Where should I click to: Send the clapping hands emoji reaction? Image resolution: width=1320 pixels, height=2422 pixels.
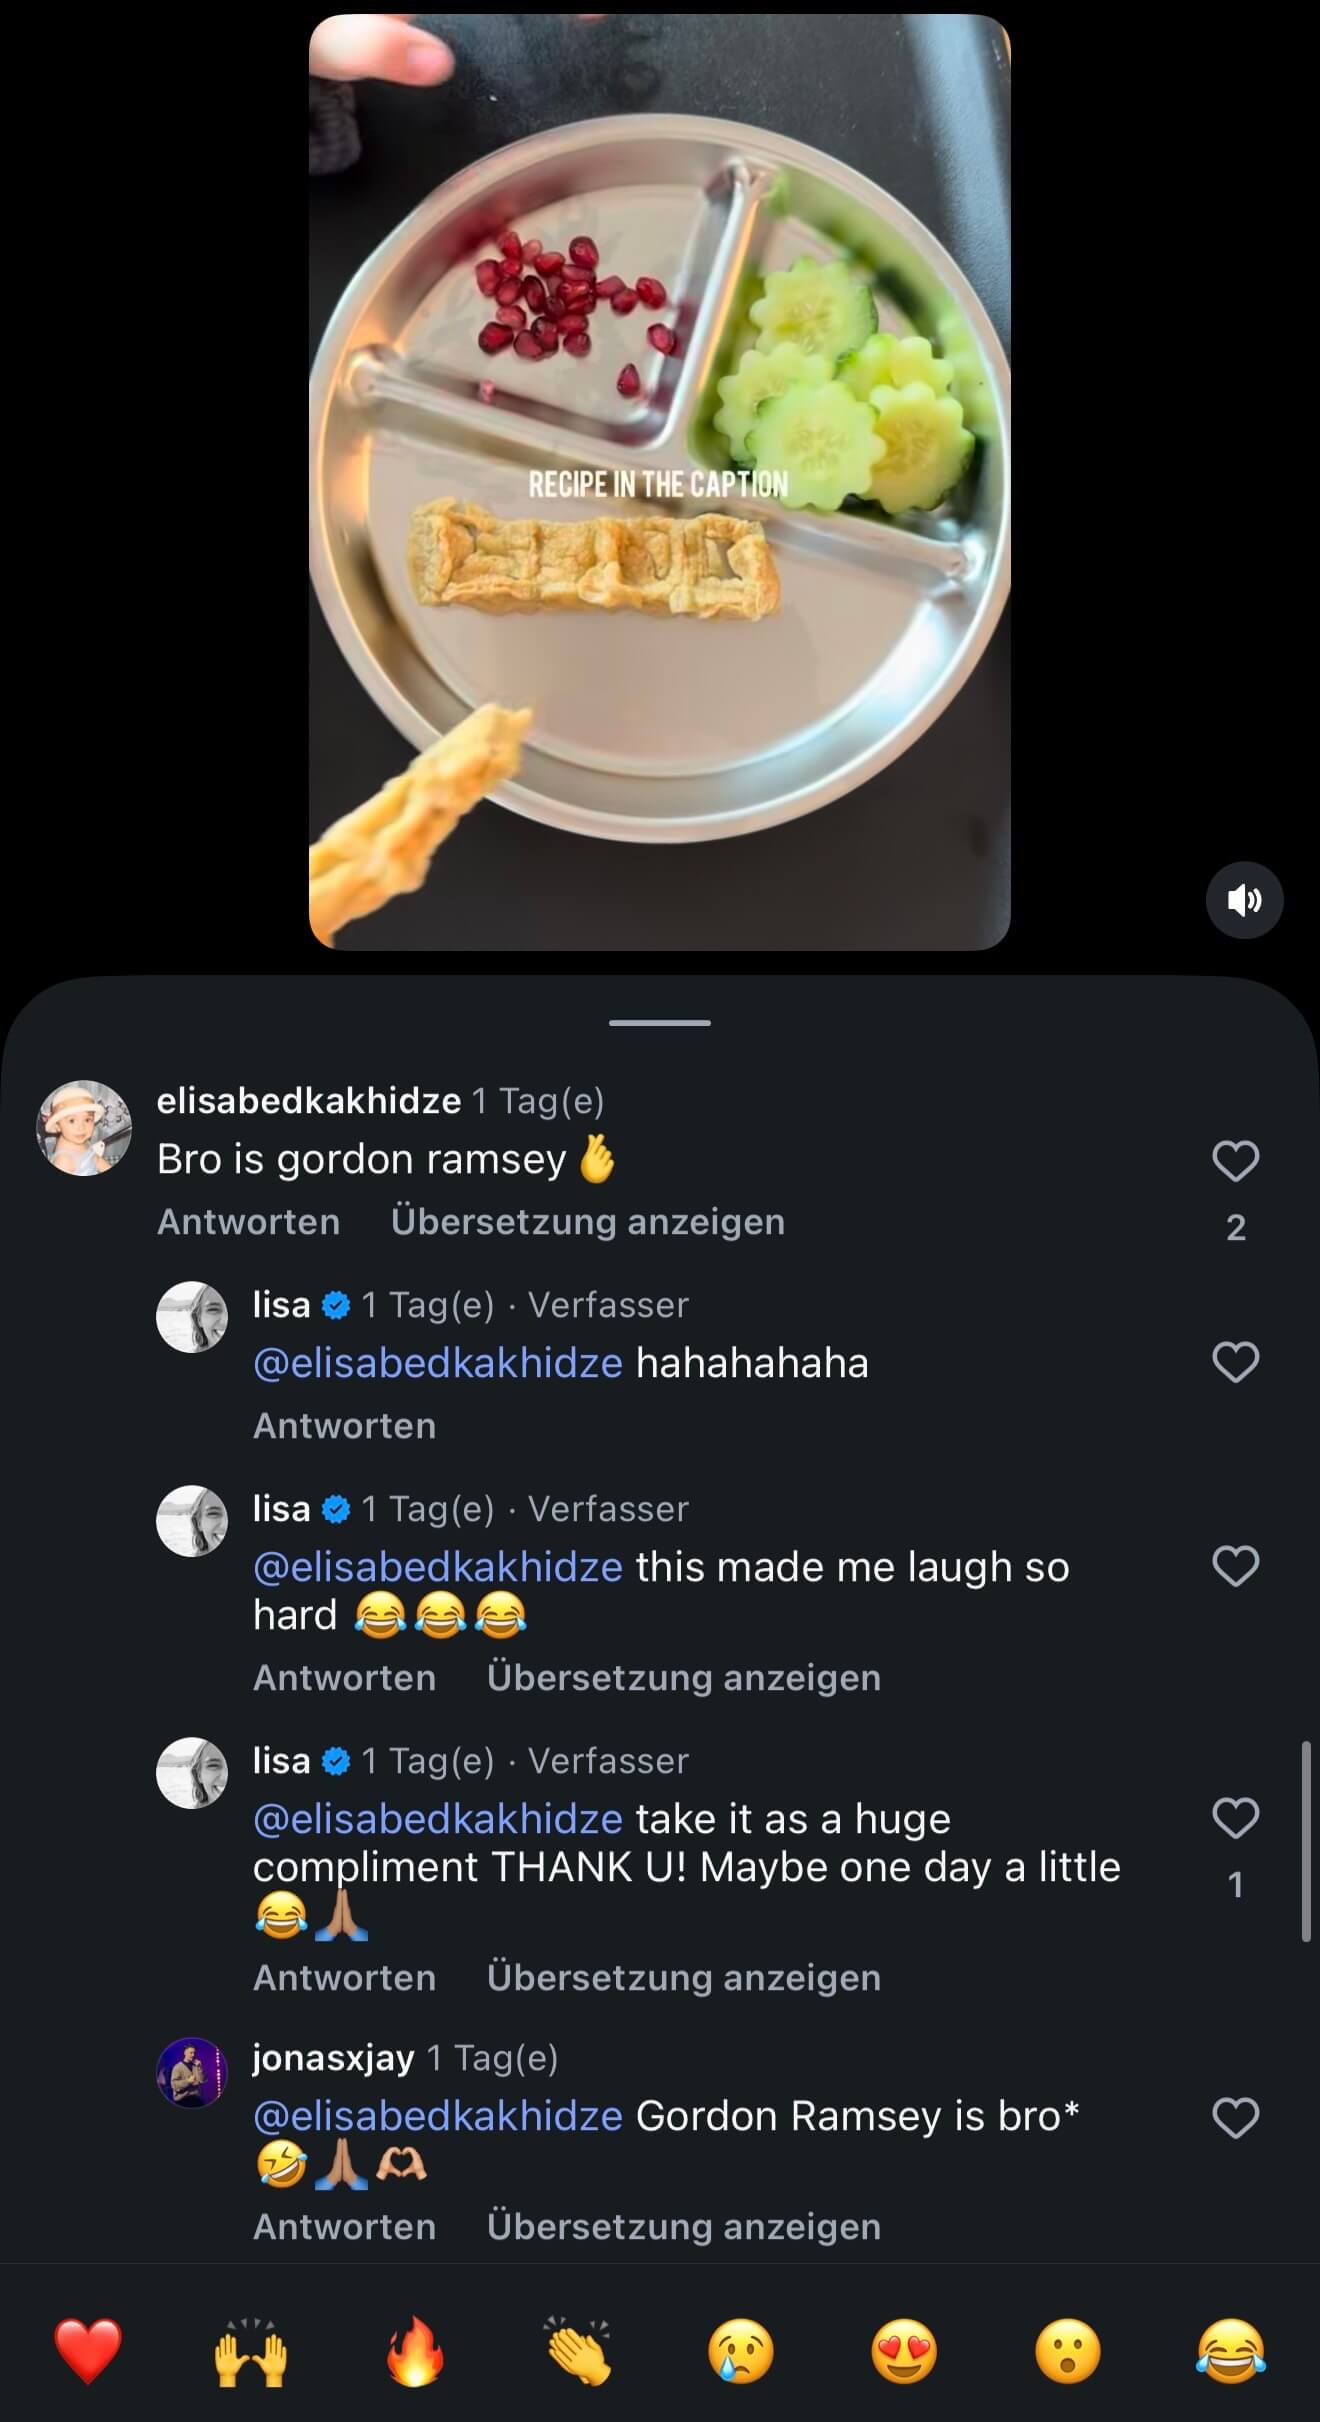[x=578, y=2352]
